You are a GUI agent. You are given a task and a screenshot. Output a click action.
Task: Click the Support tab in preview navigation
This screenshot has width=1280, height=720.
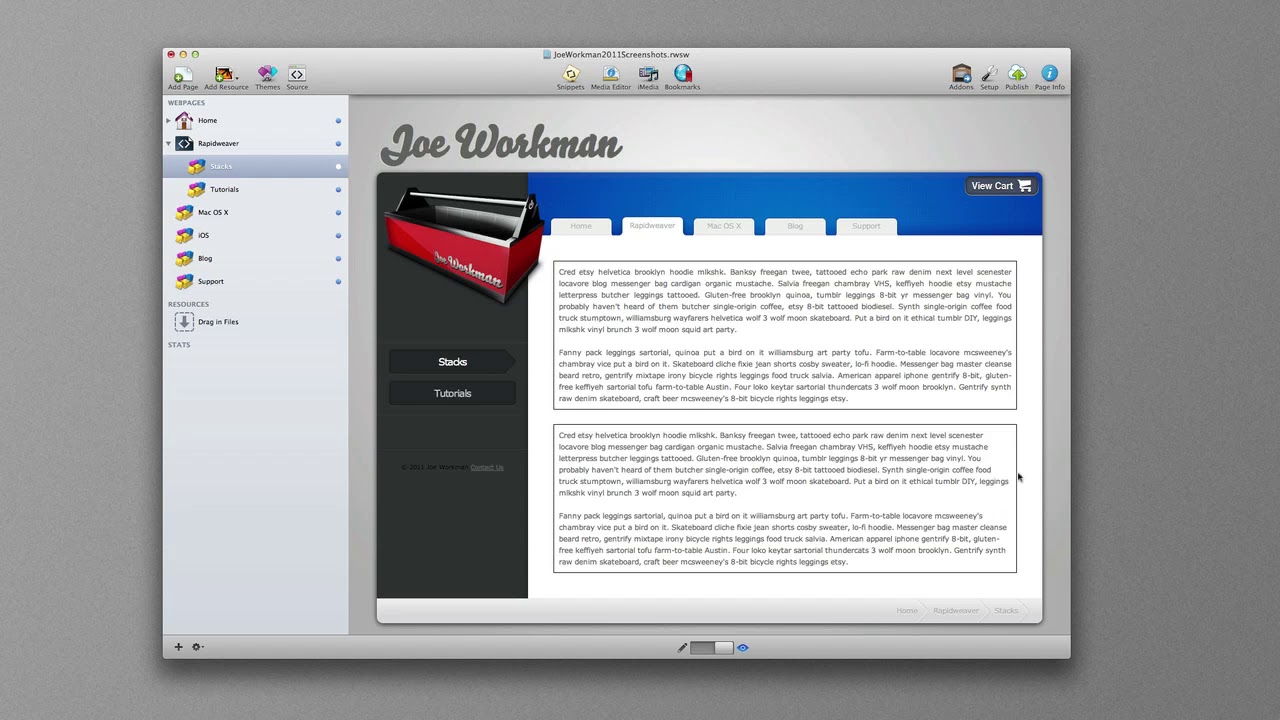coord(866,226)
